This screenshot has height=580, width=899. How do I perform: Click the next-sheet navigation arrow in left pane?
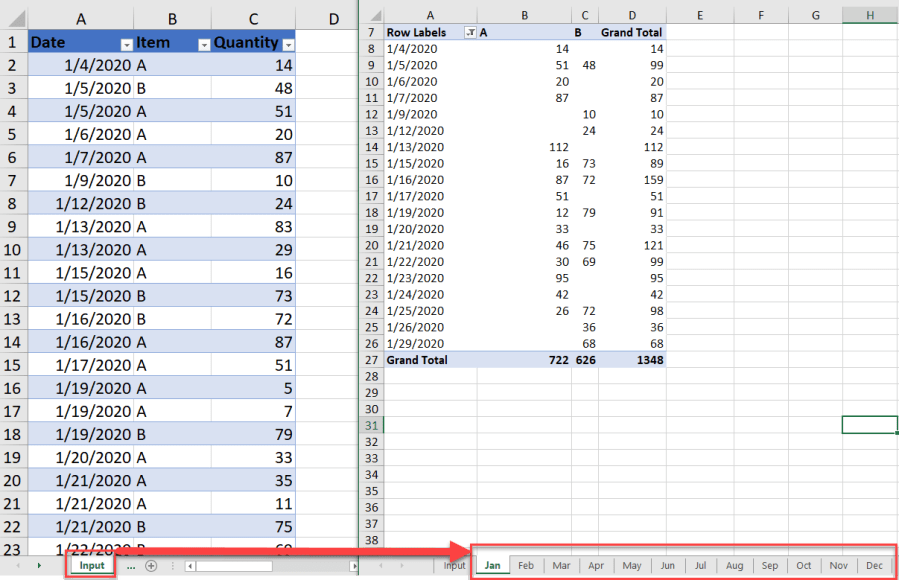tap(39, 566)
